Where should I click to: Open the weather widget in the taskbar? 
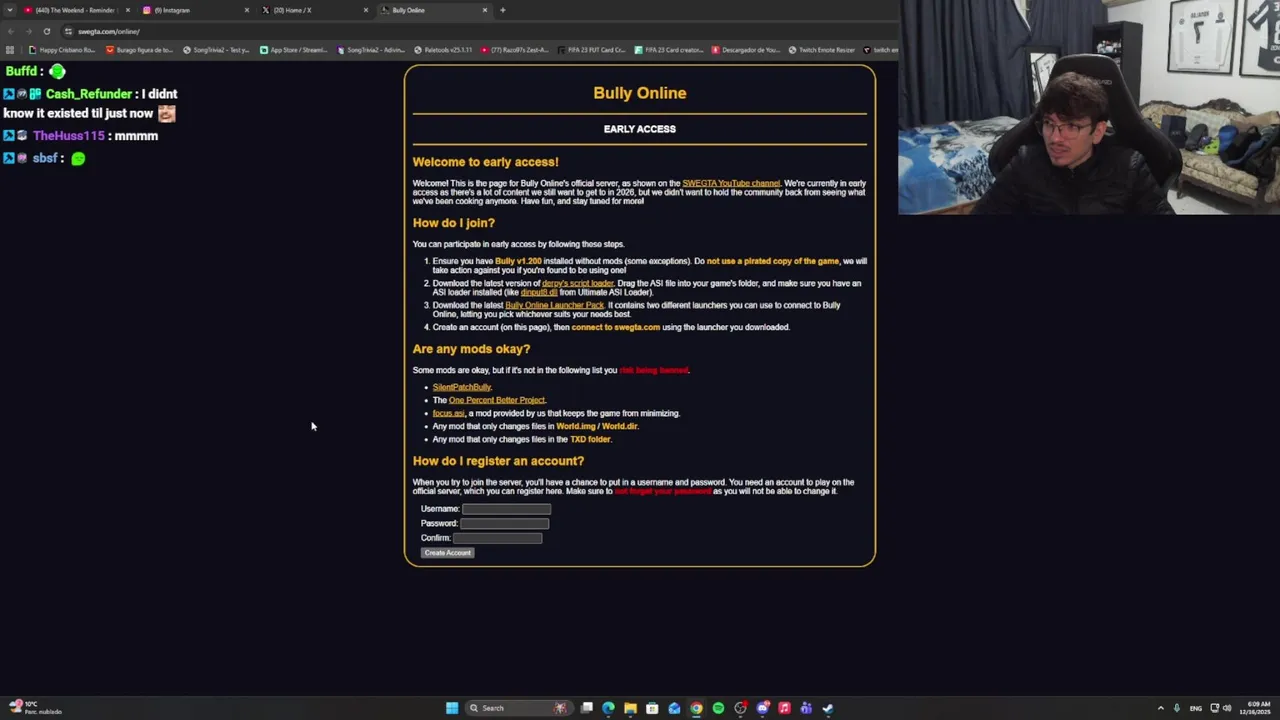point(35,708)
